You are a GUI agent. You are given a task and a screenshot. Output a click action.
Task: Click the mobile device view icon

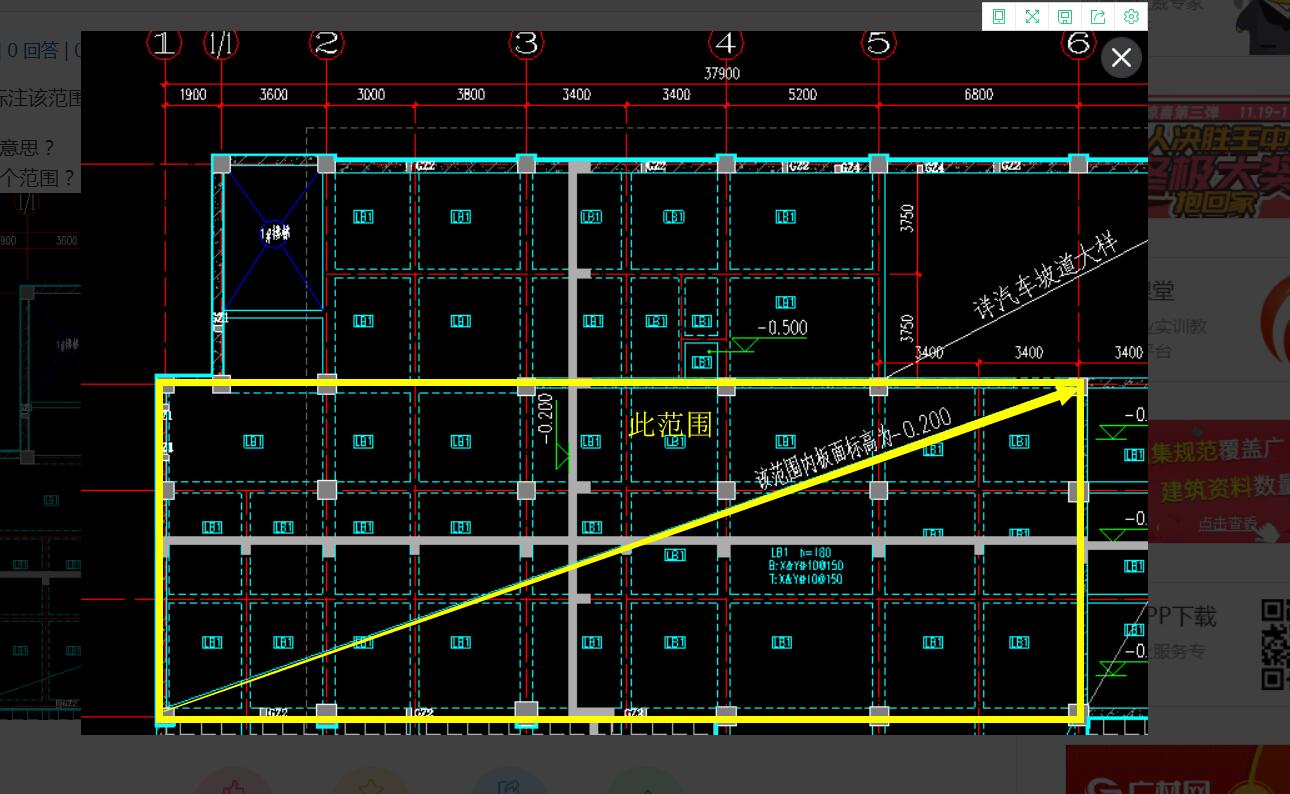[998, 16]
